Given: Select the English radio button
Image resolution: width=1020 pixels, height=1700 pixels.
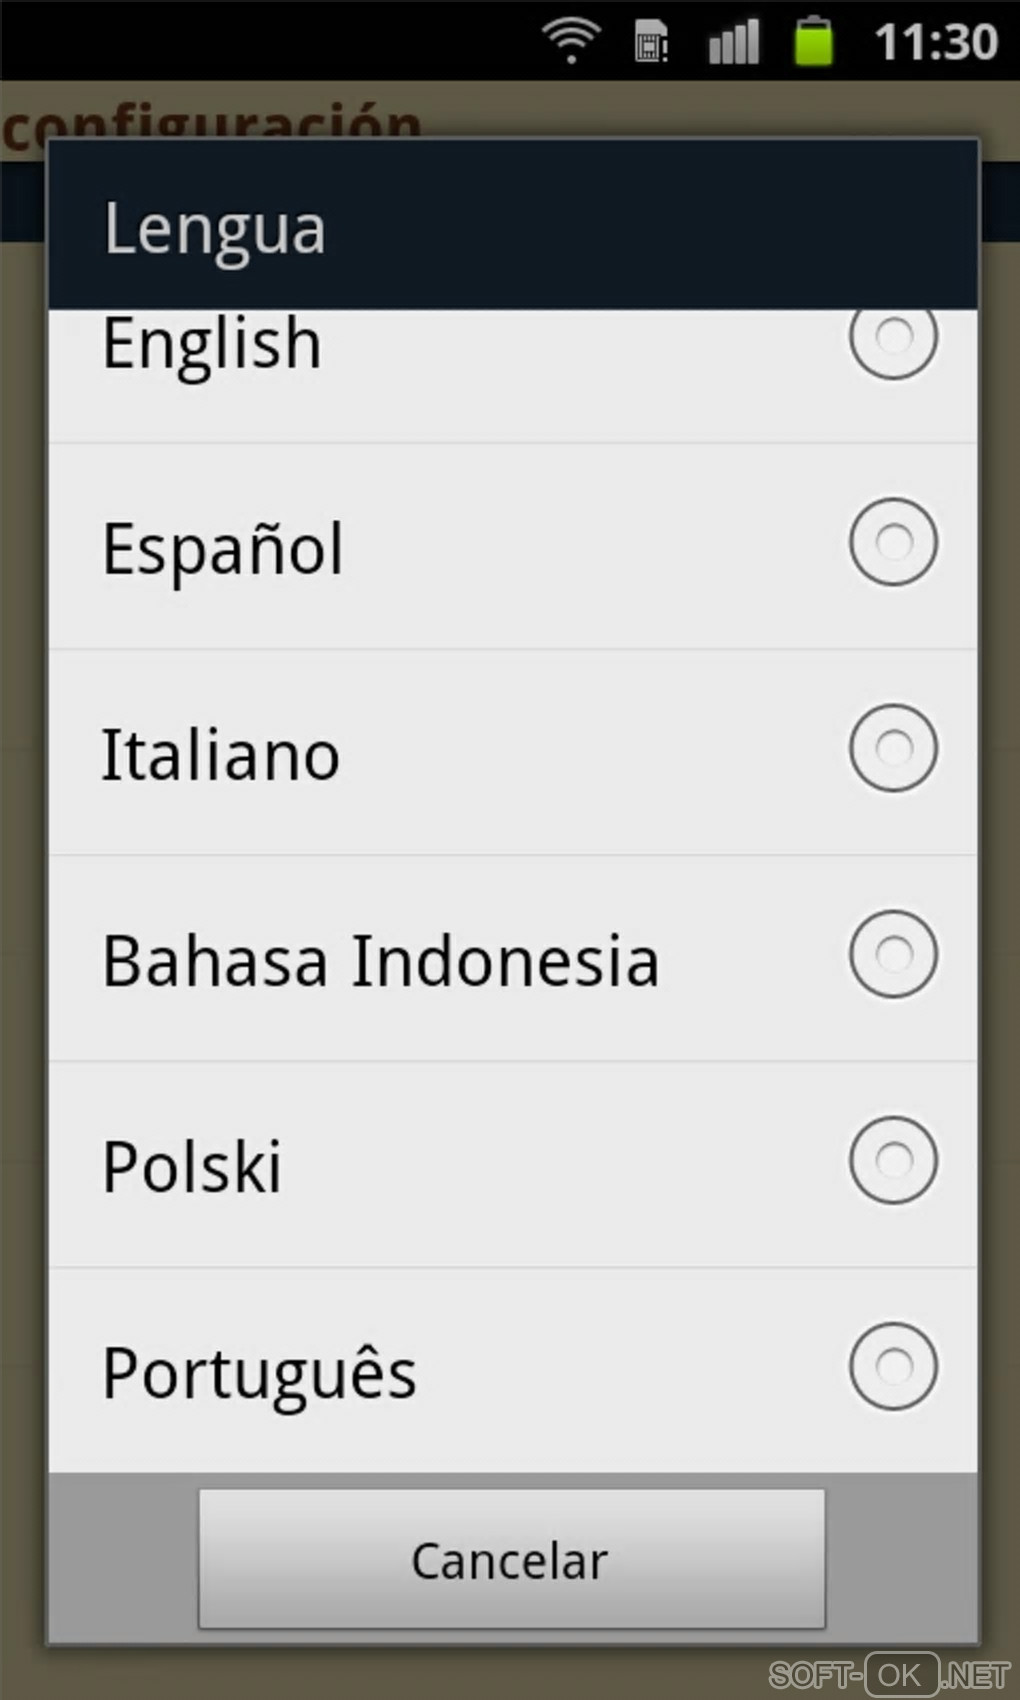Looking at the screenshot, I should coord(893,338).
